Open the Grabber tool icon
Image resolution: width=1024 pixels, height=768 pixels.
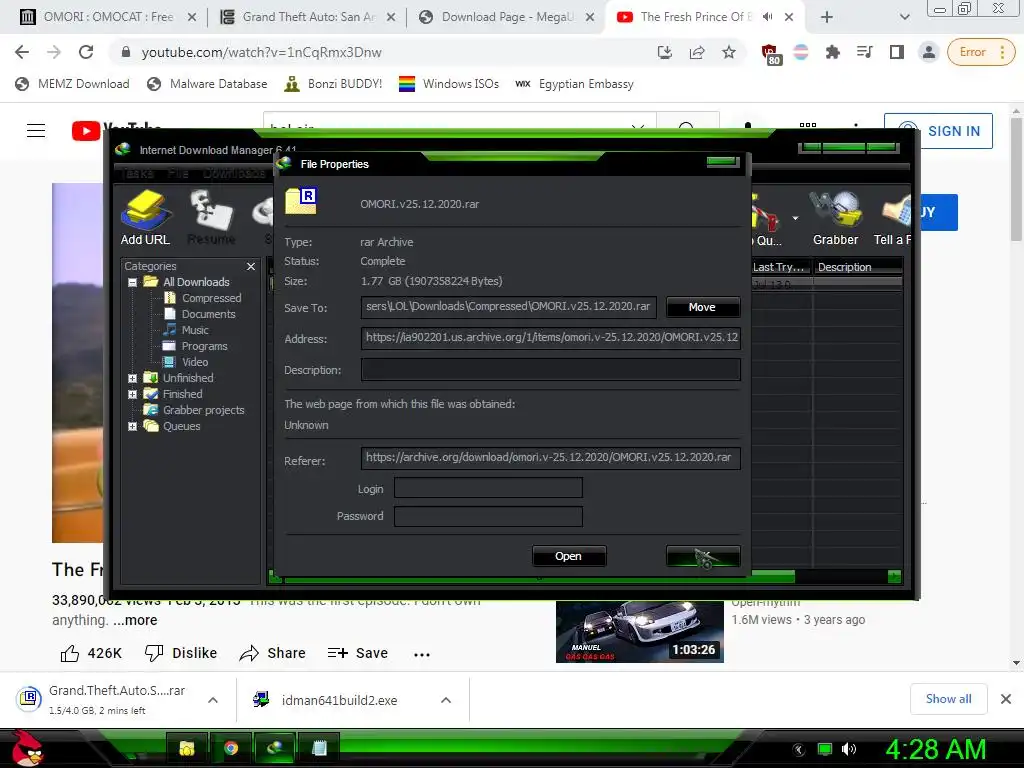pyautogui.click(x=835, y=219)
